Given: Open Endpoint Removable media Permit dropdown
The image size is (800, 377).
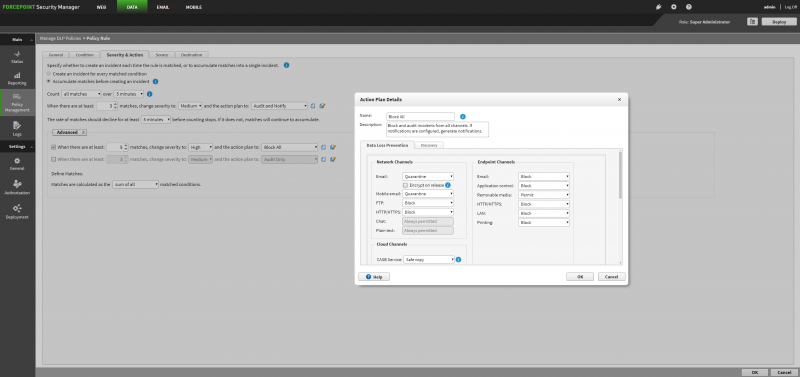Looking at the screenshot, I should [544, 195].
